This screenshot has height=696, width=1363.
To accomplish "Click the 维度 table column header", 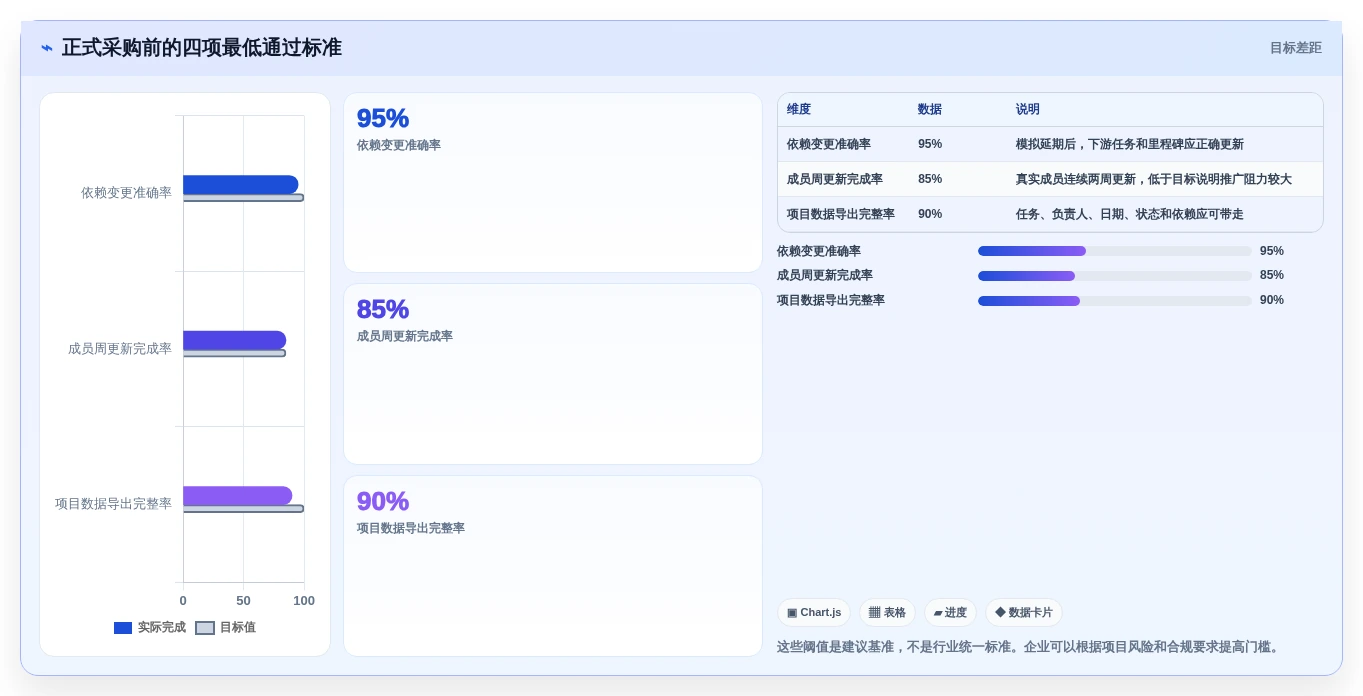I will 799,110.
